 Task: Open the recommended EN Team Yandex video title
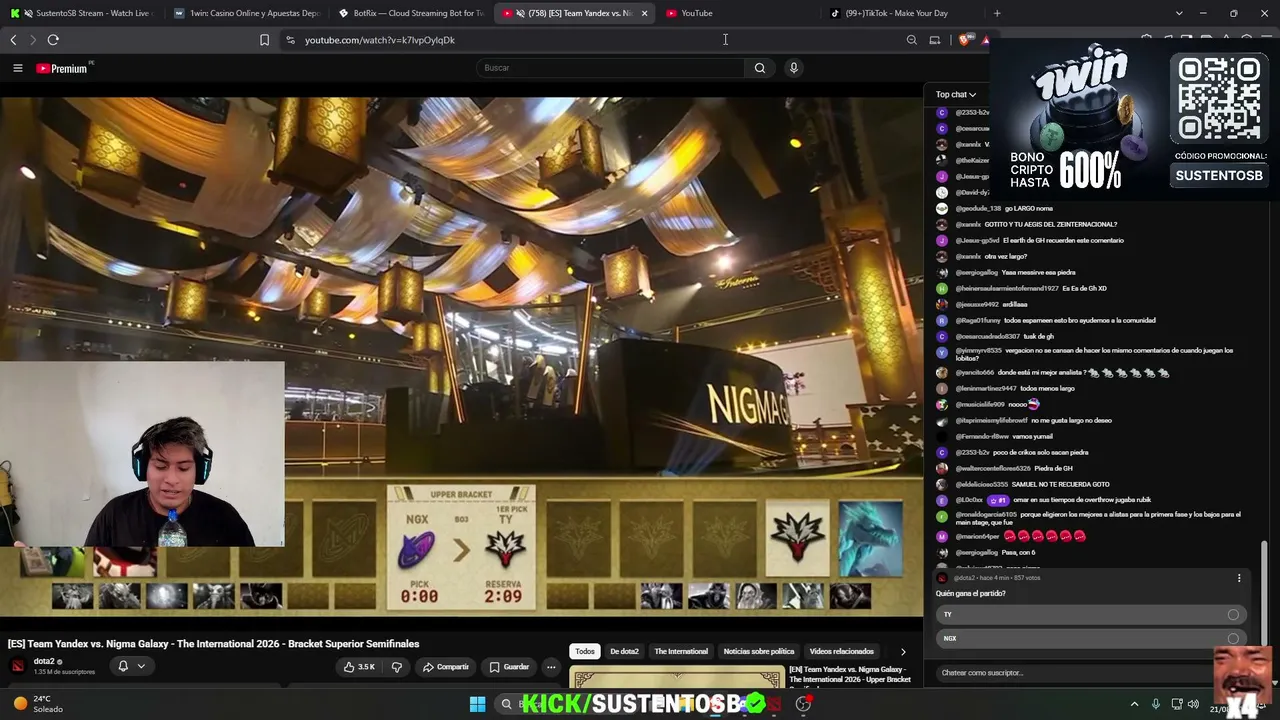[x=850, y=675]
